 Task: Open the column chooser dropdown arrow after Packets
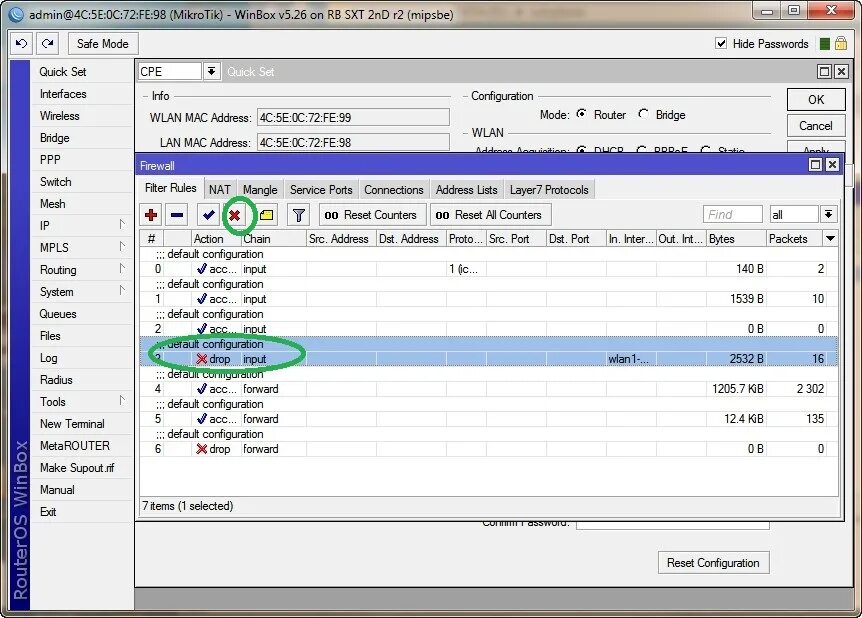pyautogui.click(x=831, y=239)
